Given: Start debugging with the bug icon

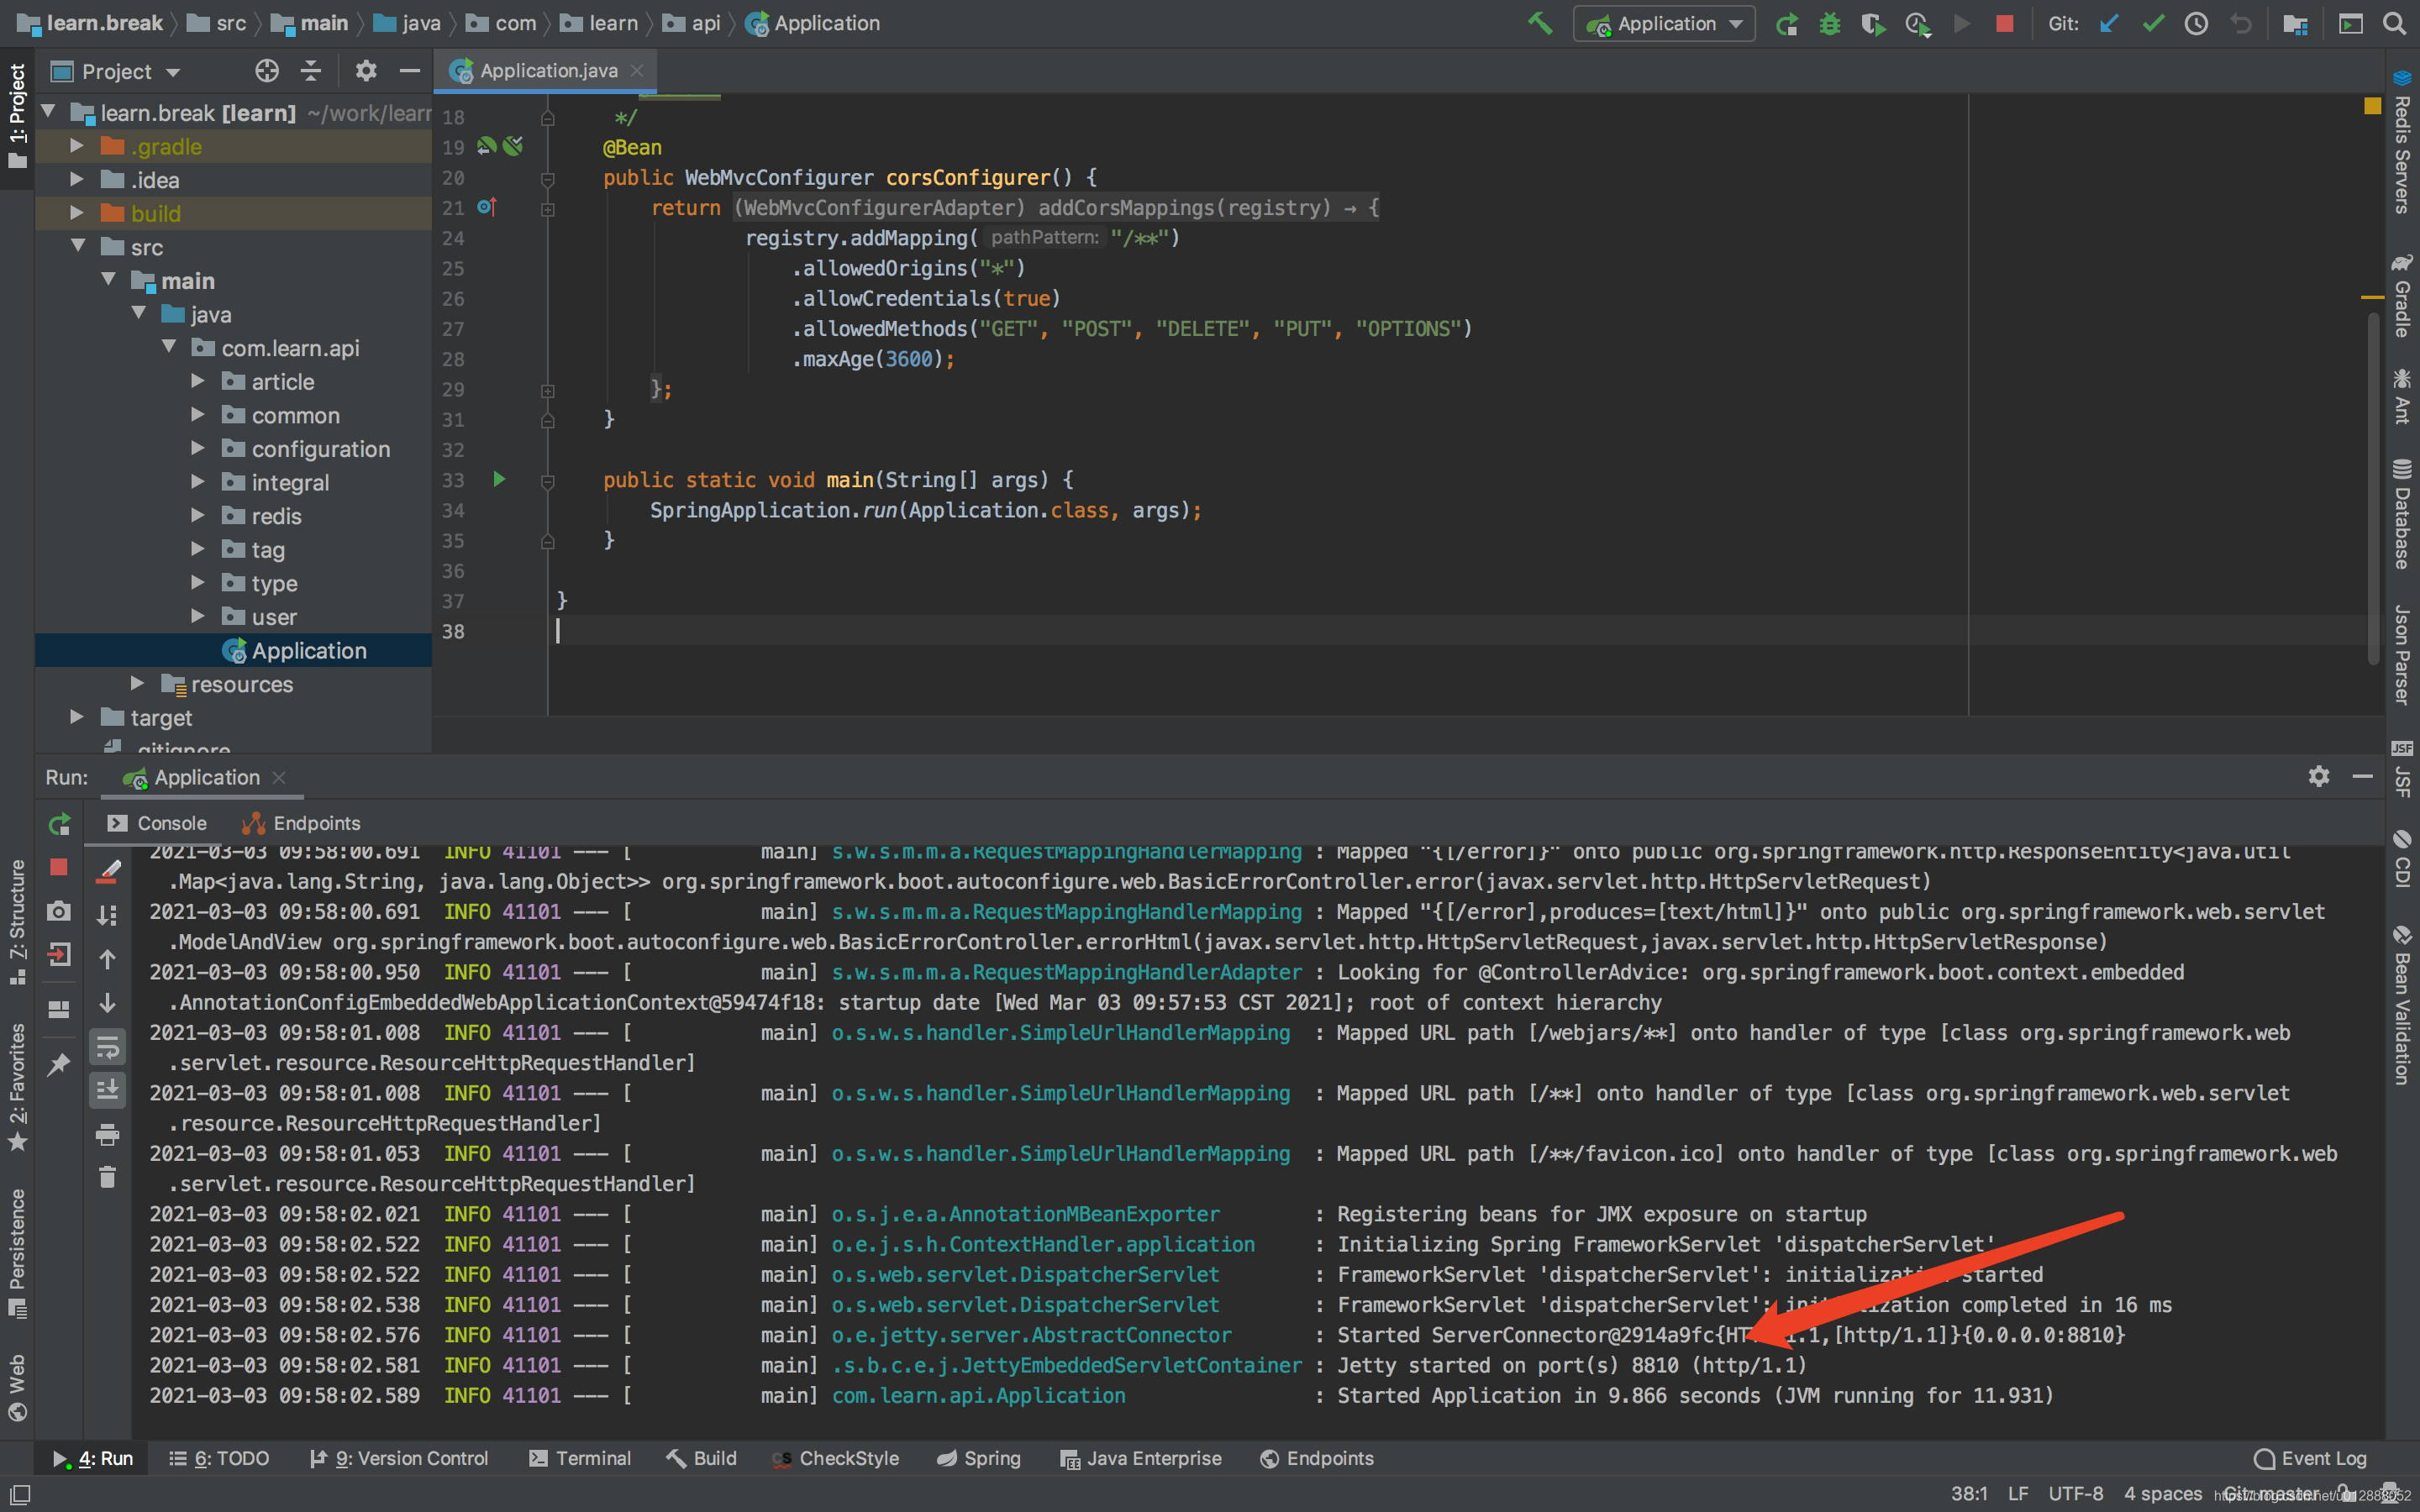Looking at the screenshot, I should (1830, 23).
